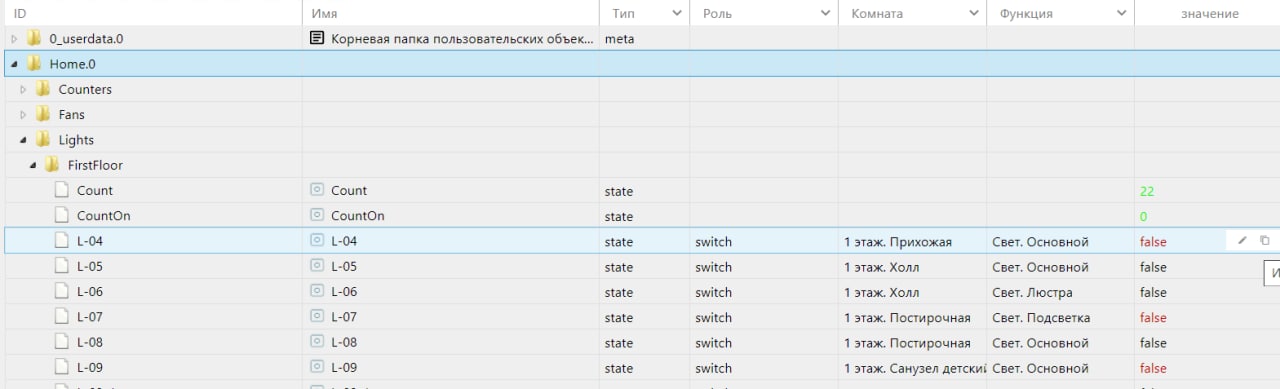Image resolution: width=1280 pixels, height=389 pixels.
Task: Open the Тип filter dropdown
Action: (x=676, y=13)
